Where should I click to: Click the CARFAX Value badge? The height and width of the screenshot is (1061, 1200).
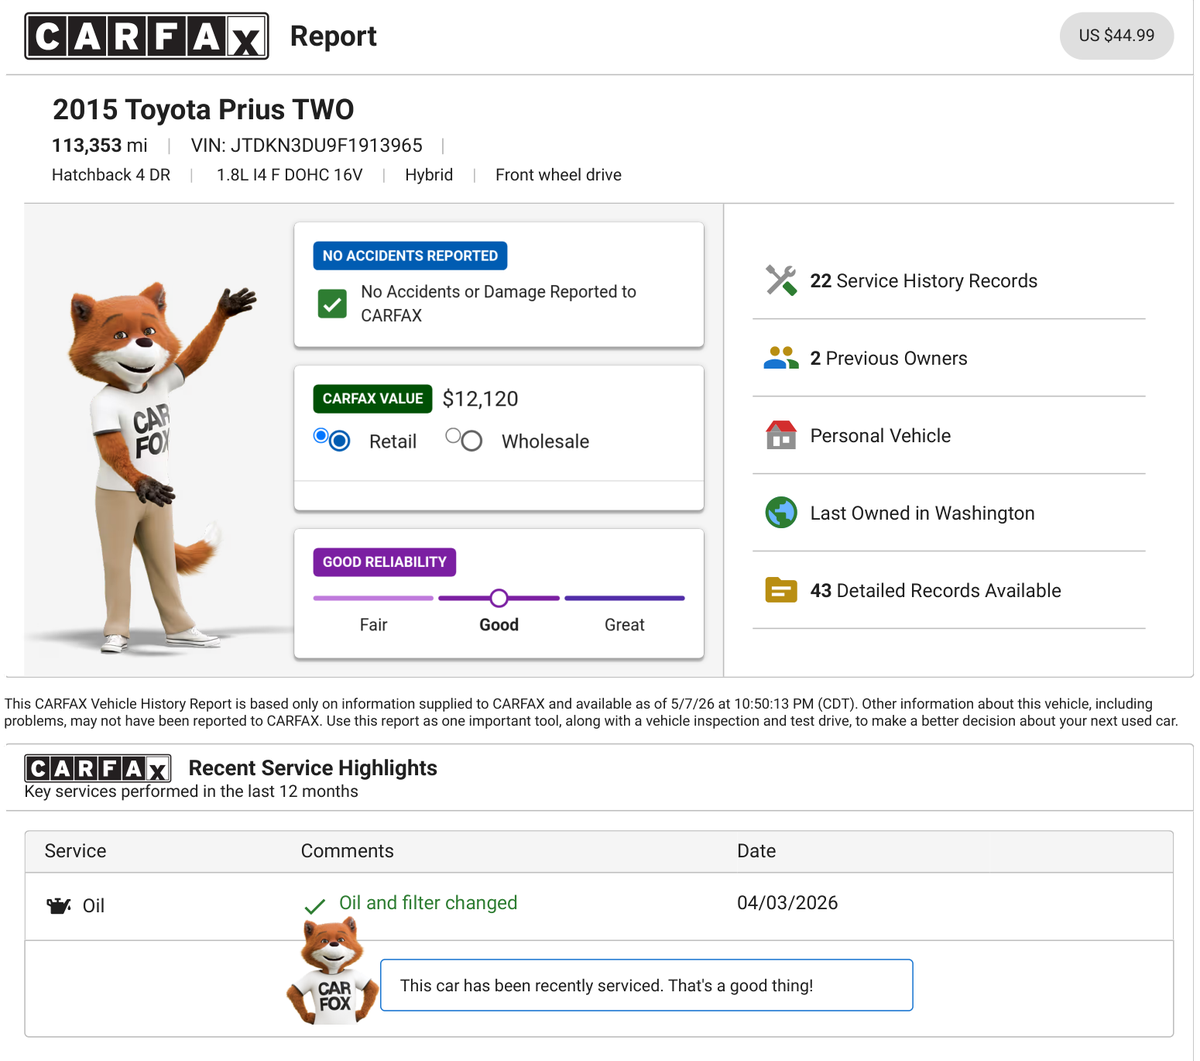[373, 399]
